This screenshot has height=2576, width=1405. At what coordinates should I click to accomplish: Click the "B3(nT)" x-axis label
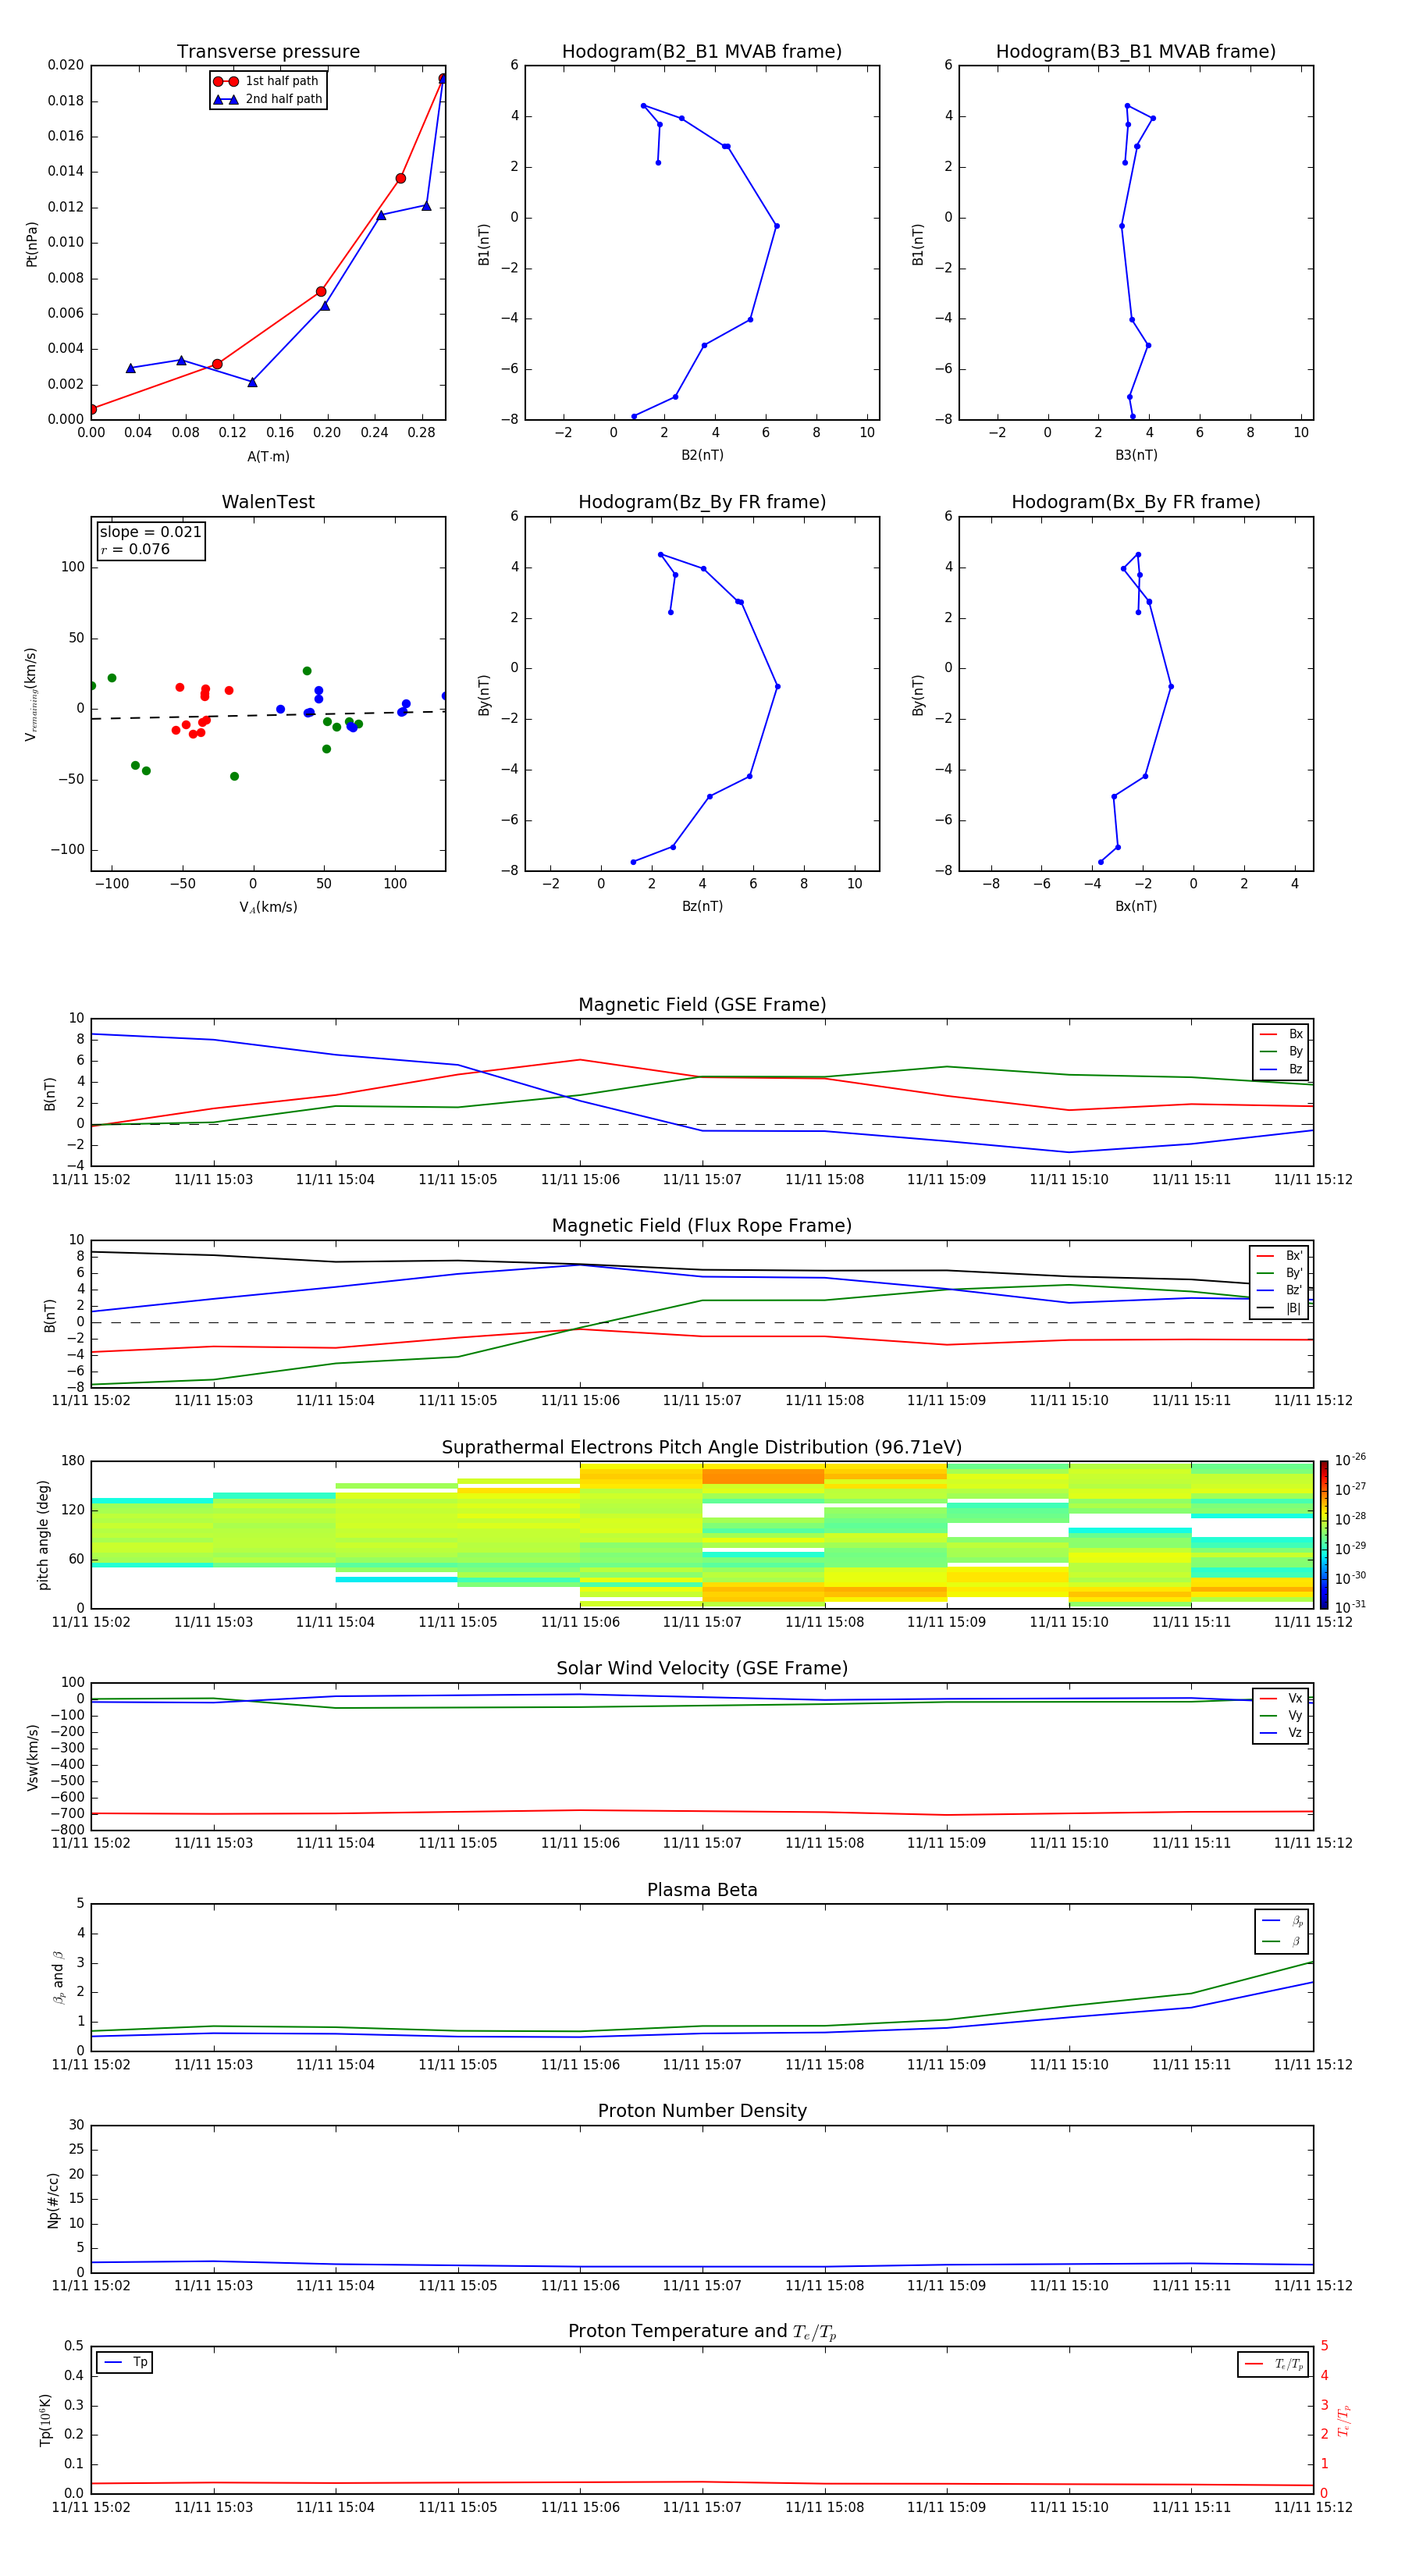coord(1136,455)
